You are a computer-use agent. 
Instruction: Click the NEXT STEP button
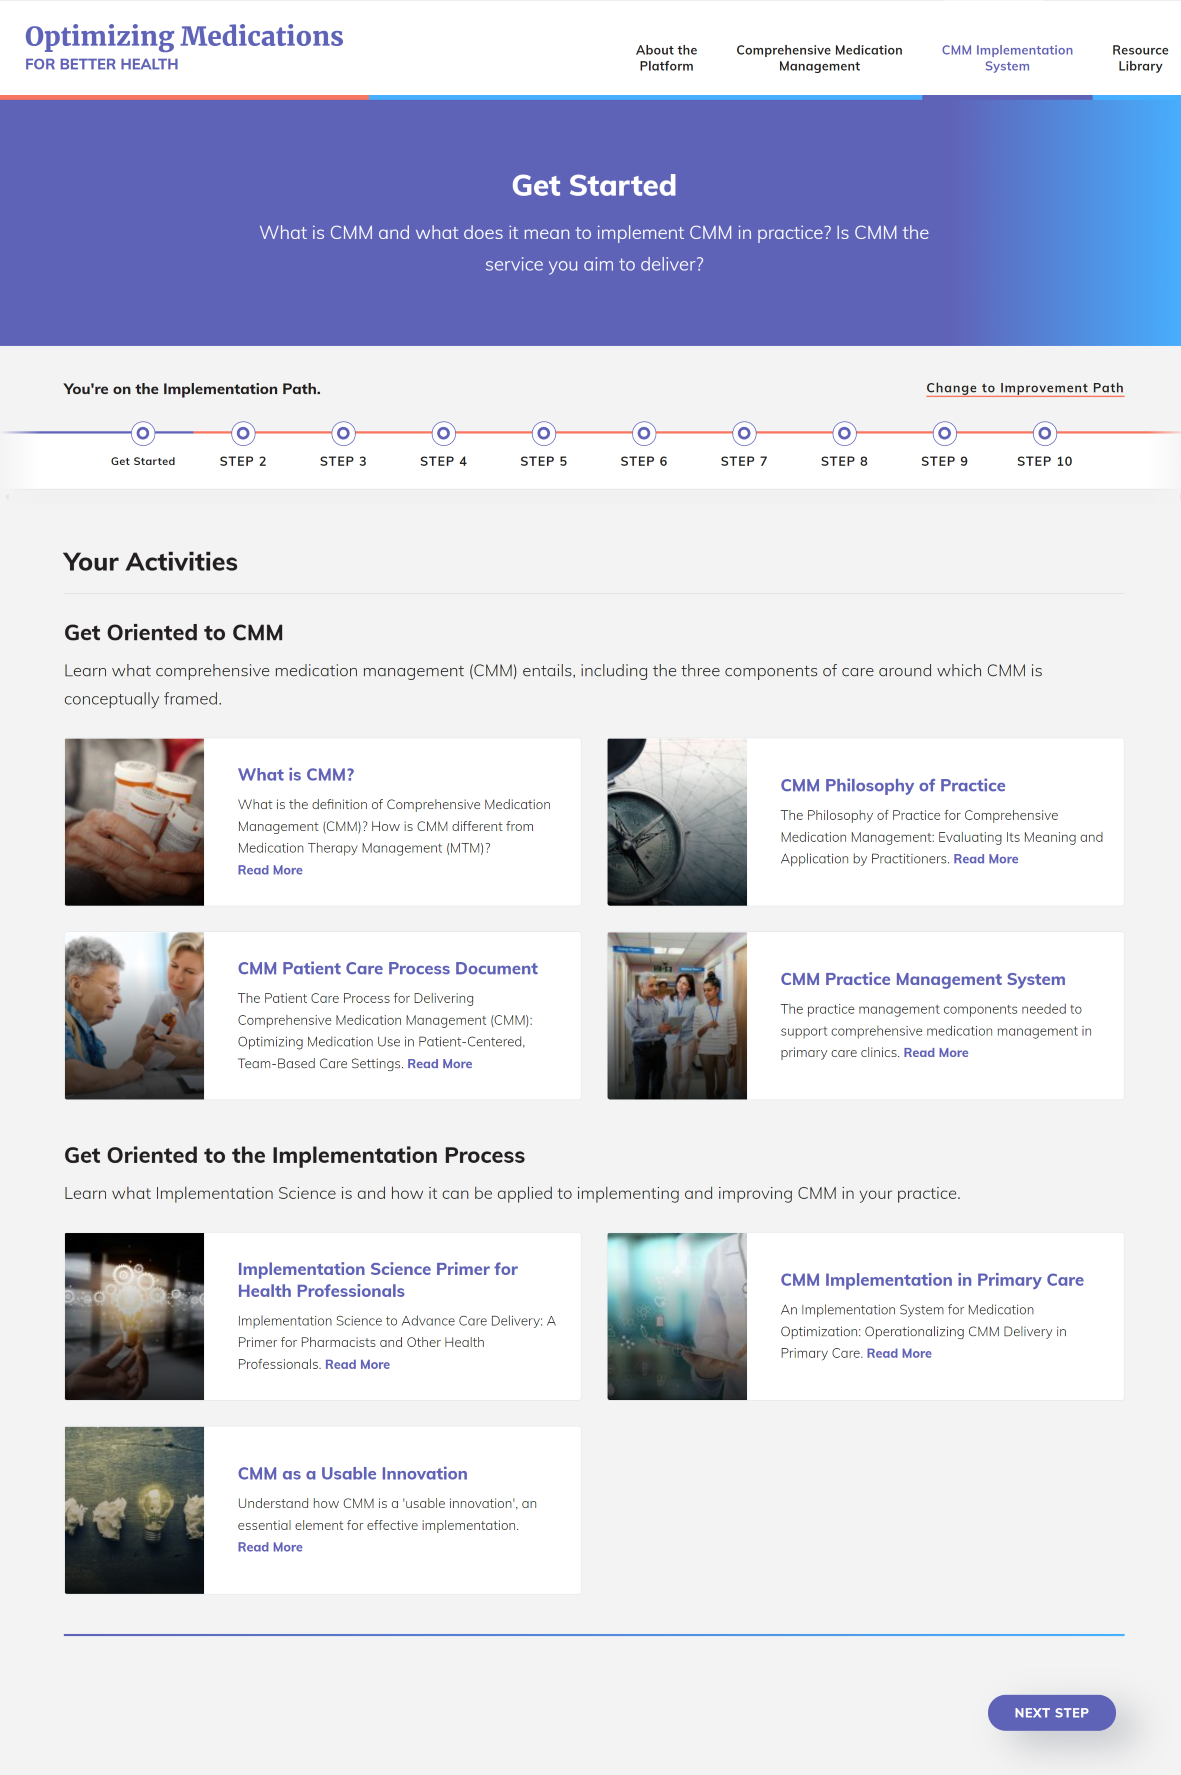[1051, 1713]
